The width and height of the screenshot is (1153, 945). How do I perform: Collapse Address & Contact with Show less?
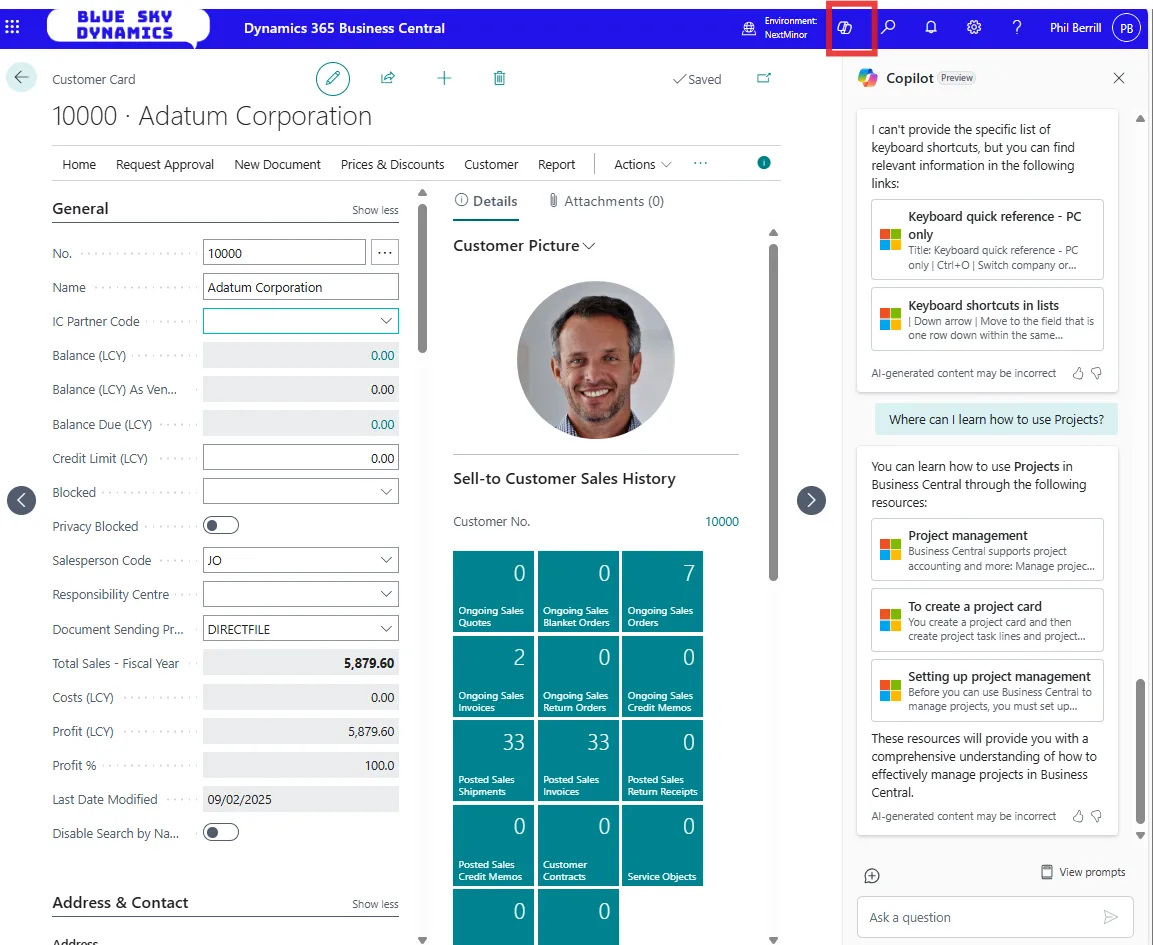375,905
